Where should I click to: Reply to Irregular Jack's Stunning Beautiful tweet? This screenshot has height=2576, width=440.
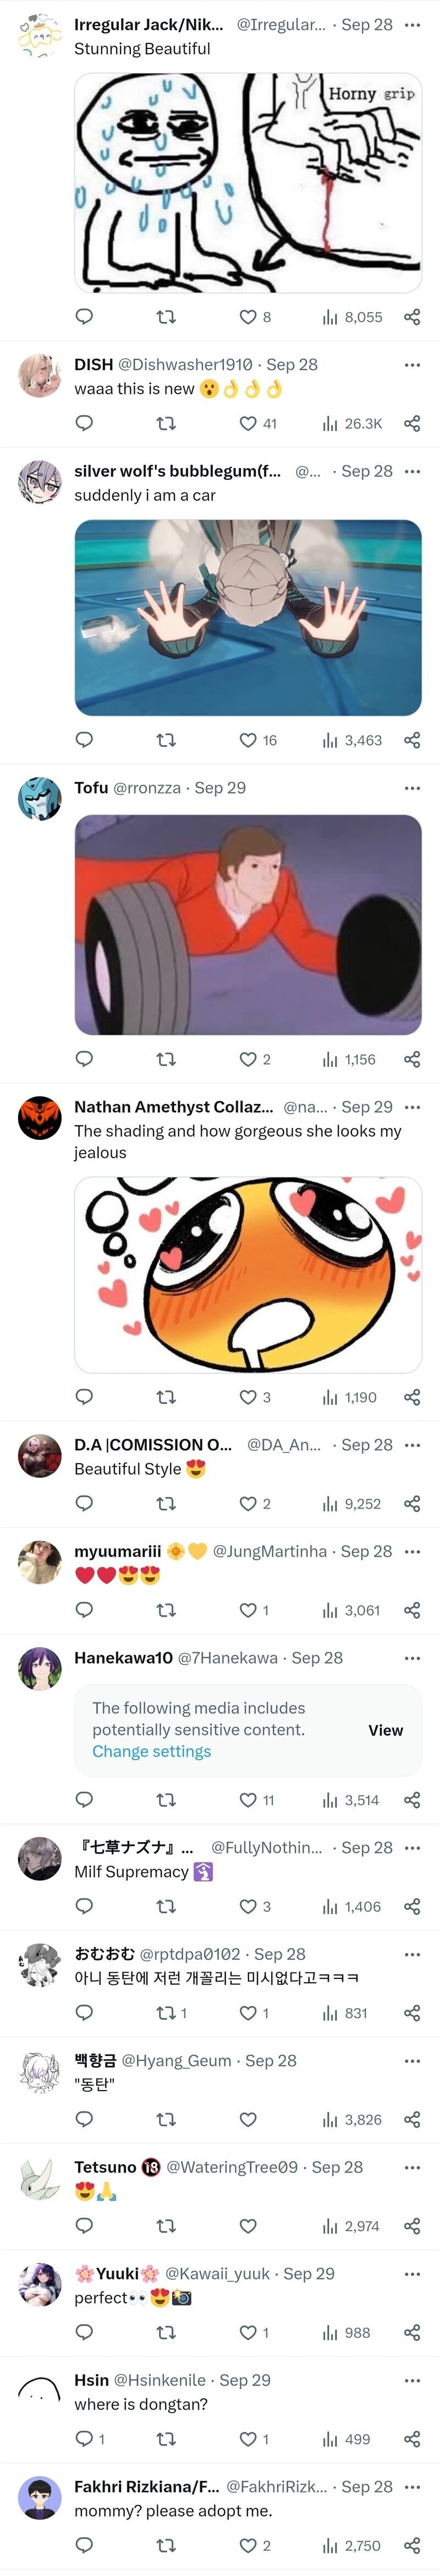point(85,317)
